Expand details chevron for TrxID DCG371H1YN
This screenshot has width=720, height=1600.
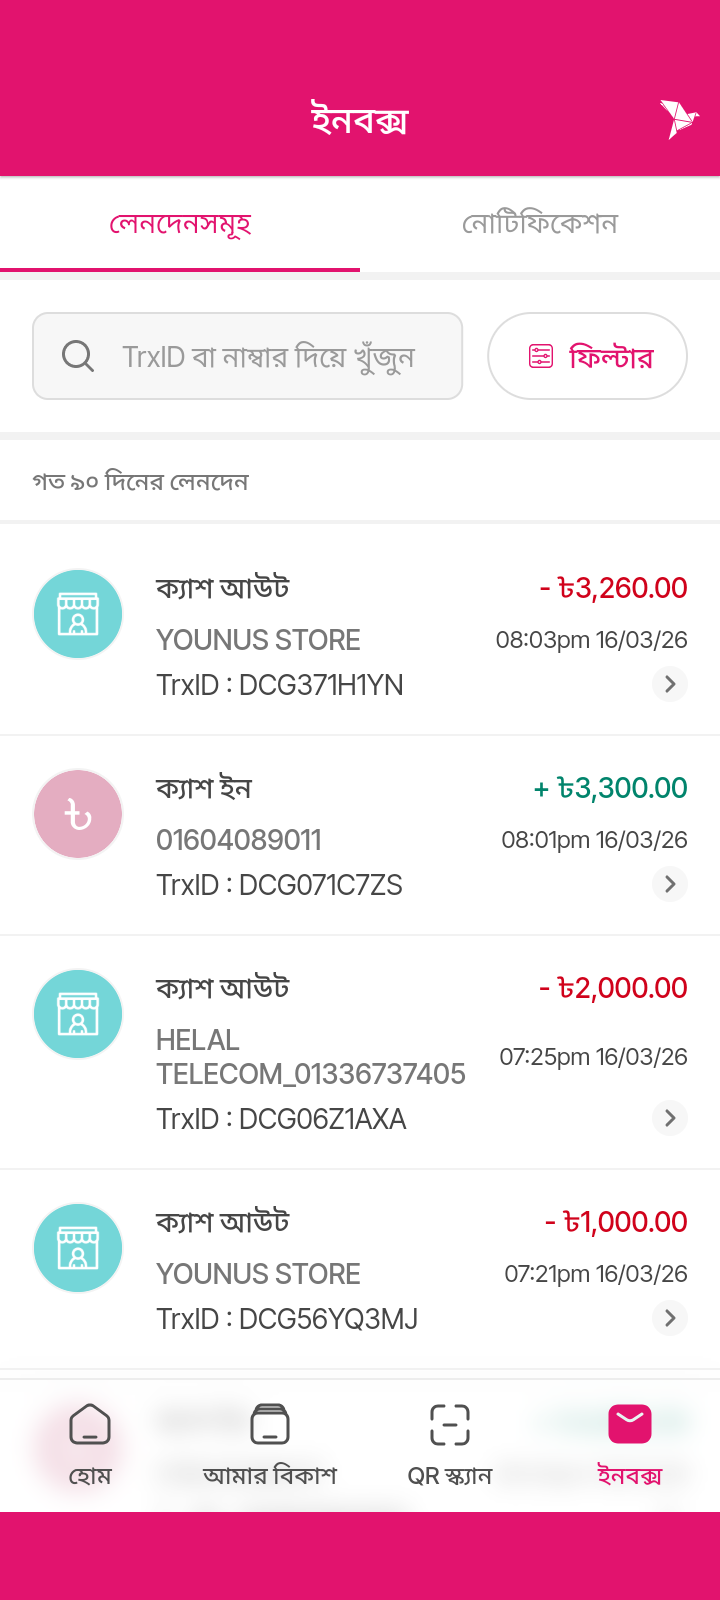coord(670,684)
